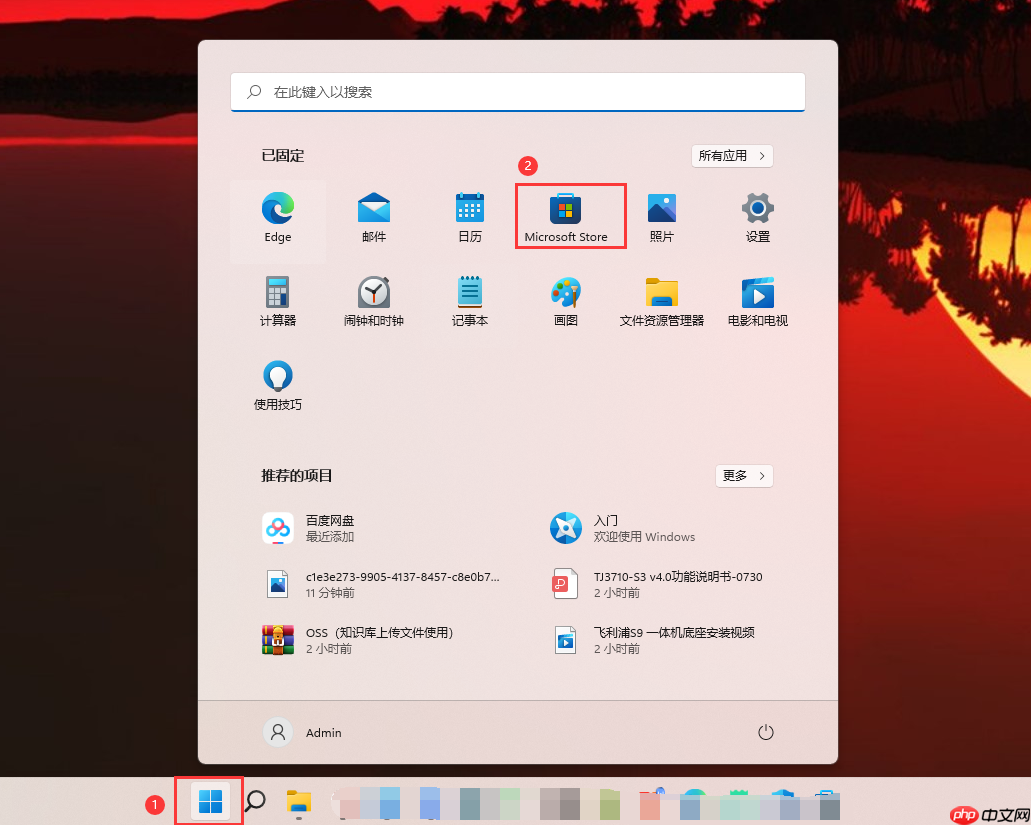The width and height of the screenshot is (1031, 825).
Task: Open 闹钟和时钟 Alarms and Clock
Action: (373, 300)
